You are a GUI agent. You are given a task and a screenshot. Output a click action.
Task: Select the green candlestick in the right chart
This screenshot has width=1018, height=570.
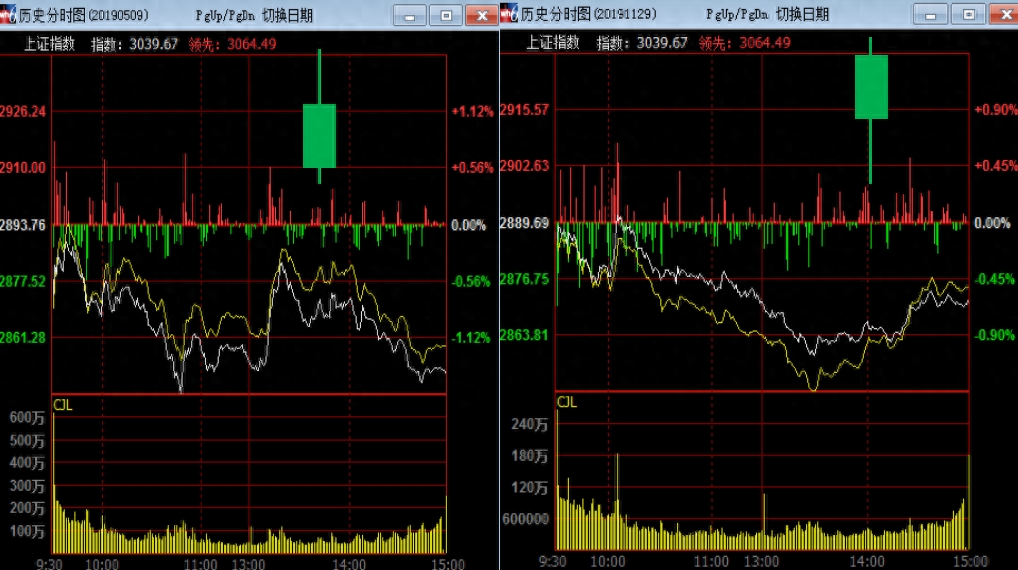(871, 87)
